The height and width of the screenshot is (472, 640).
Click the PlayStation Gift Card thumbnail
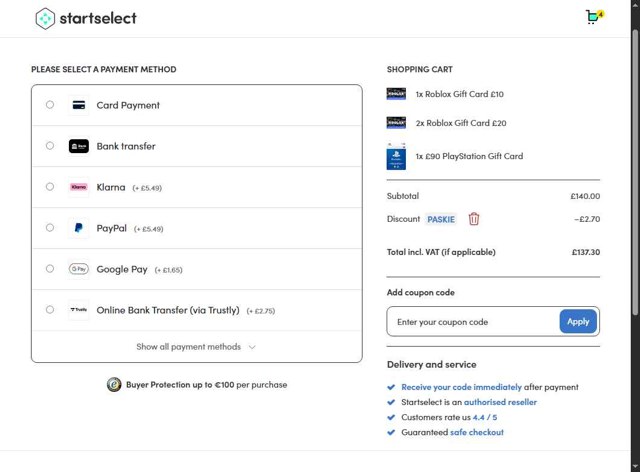(396, 156)
